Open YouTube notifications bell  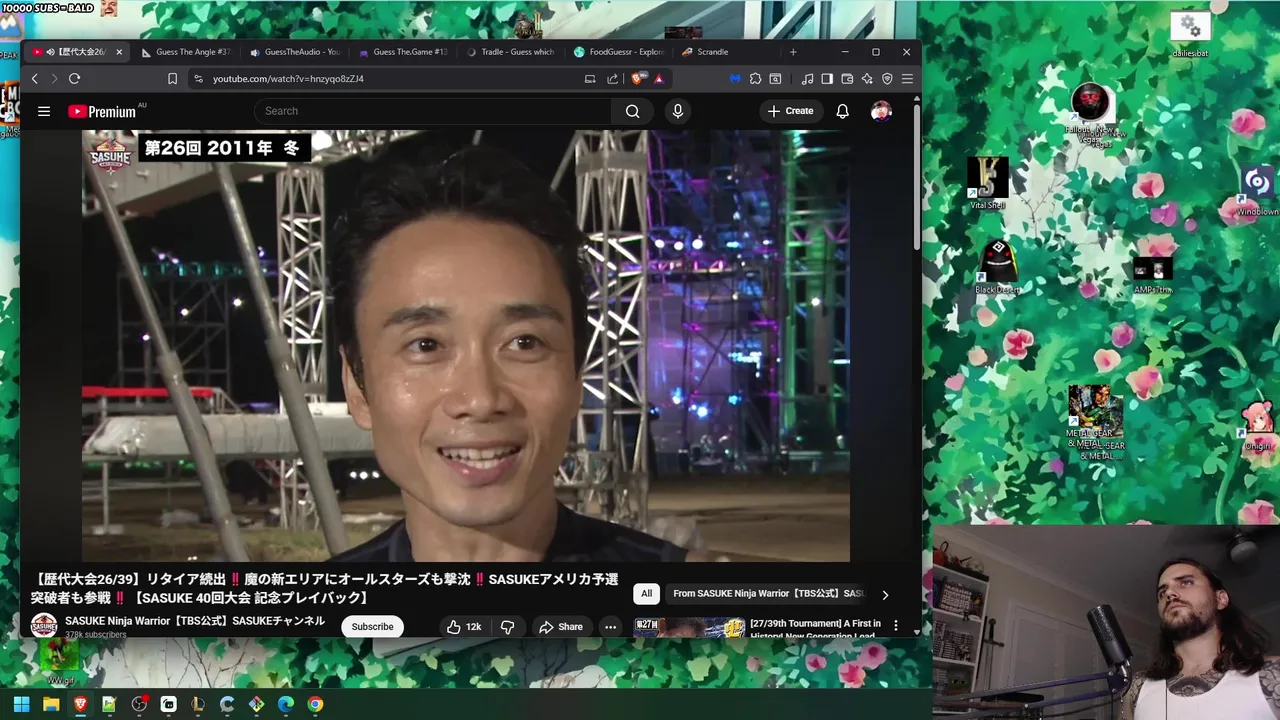(842, 111)
